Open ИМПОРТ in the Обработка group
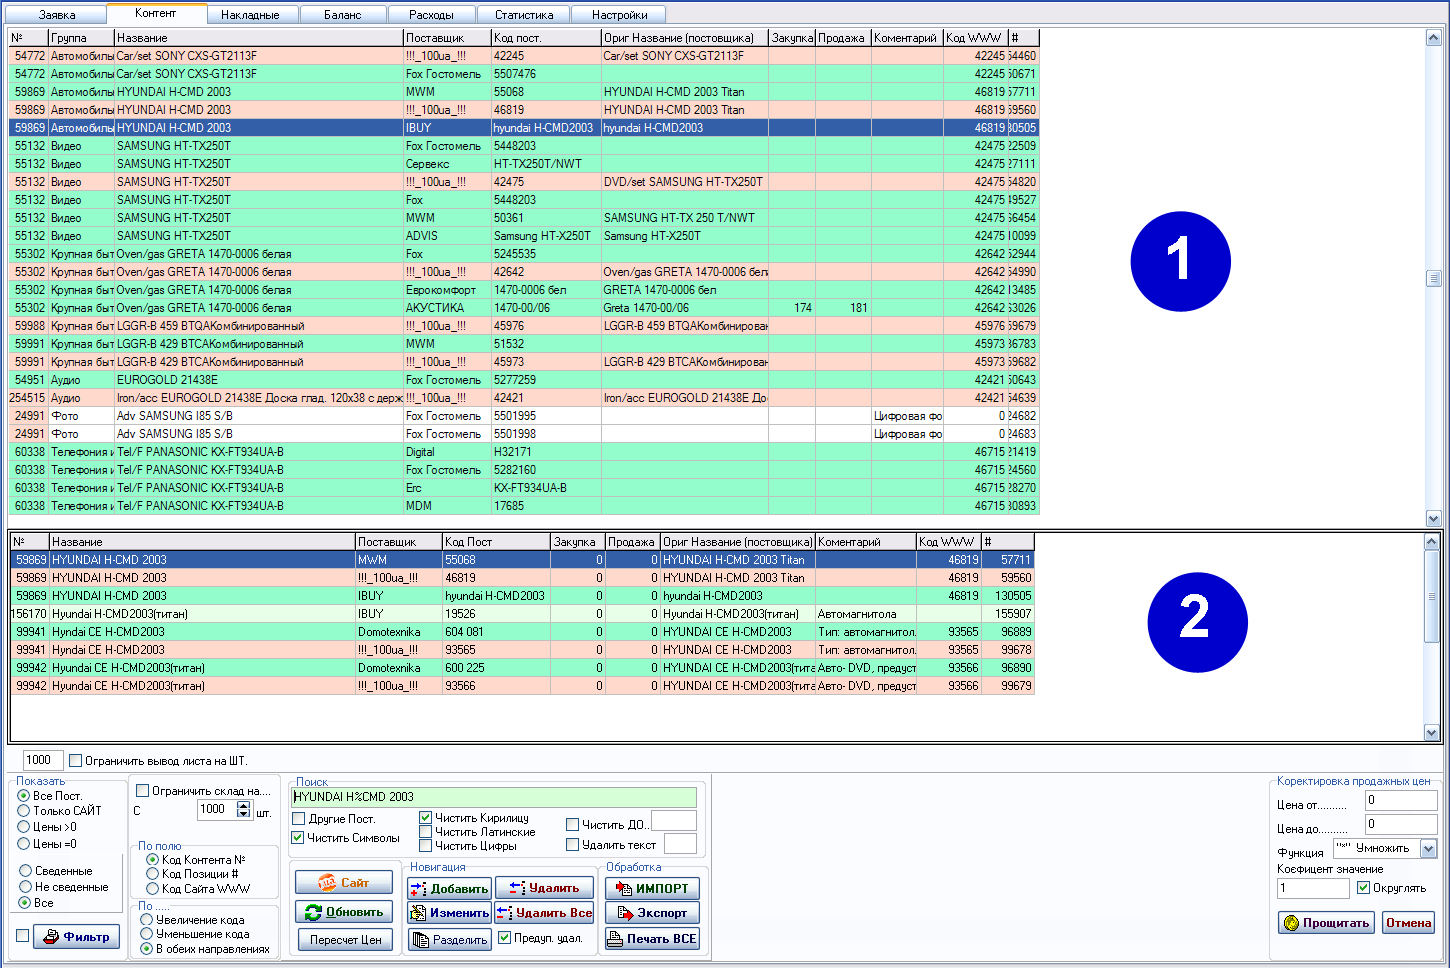 coord(652,888)
